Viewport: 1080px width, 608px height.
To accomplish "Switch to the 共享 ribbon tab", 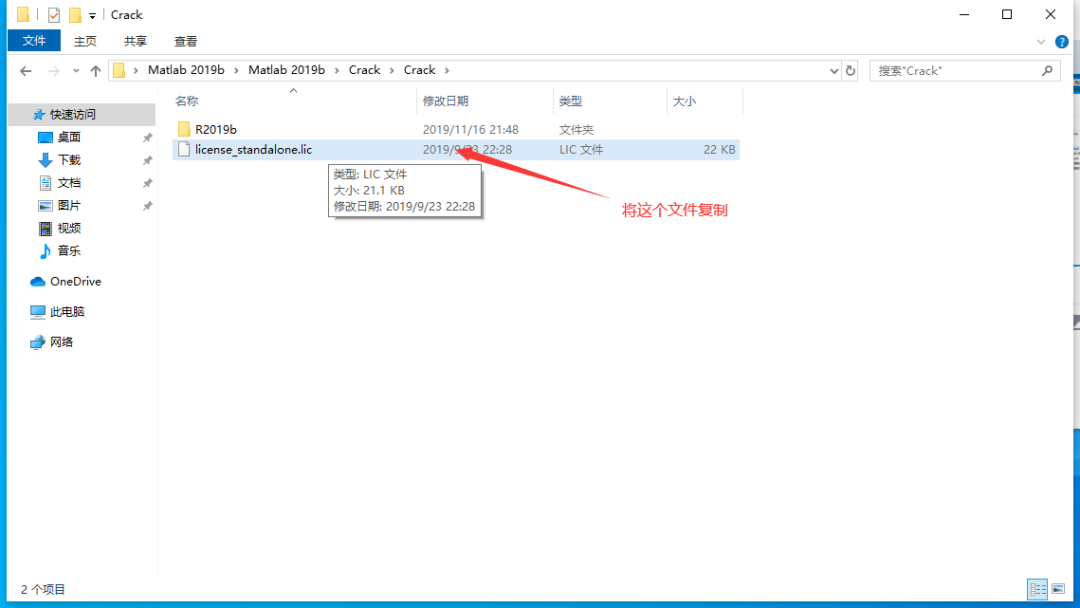I will tap(135, 41).
